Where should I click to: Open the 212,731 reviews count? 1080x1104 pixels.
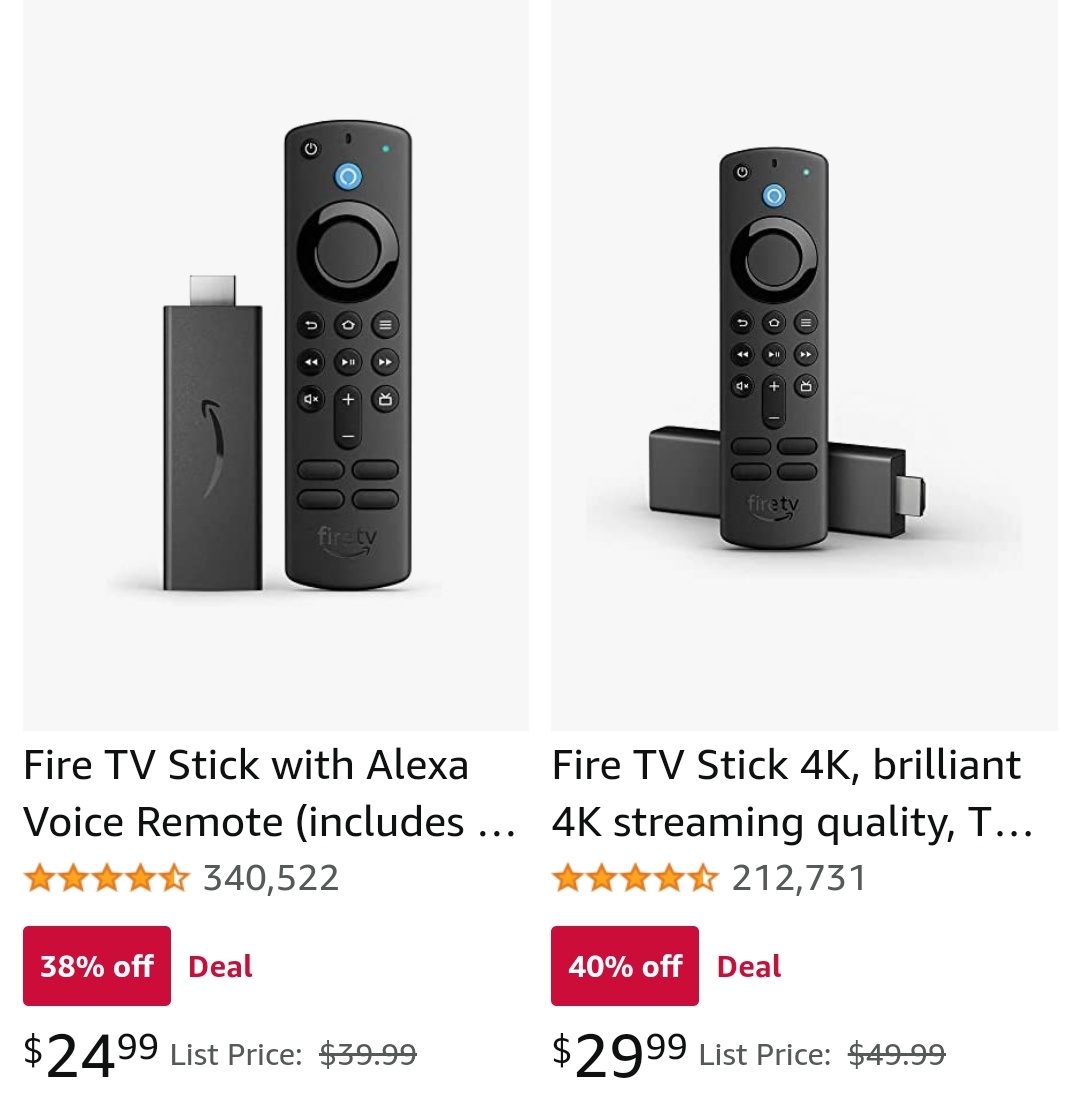click(799, 879)
